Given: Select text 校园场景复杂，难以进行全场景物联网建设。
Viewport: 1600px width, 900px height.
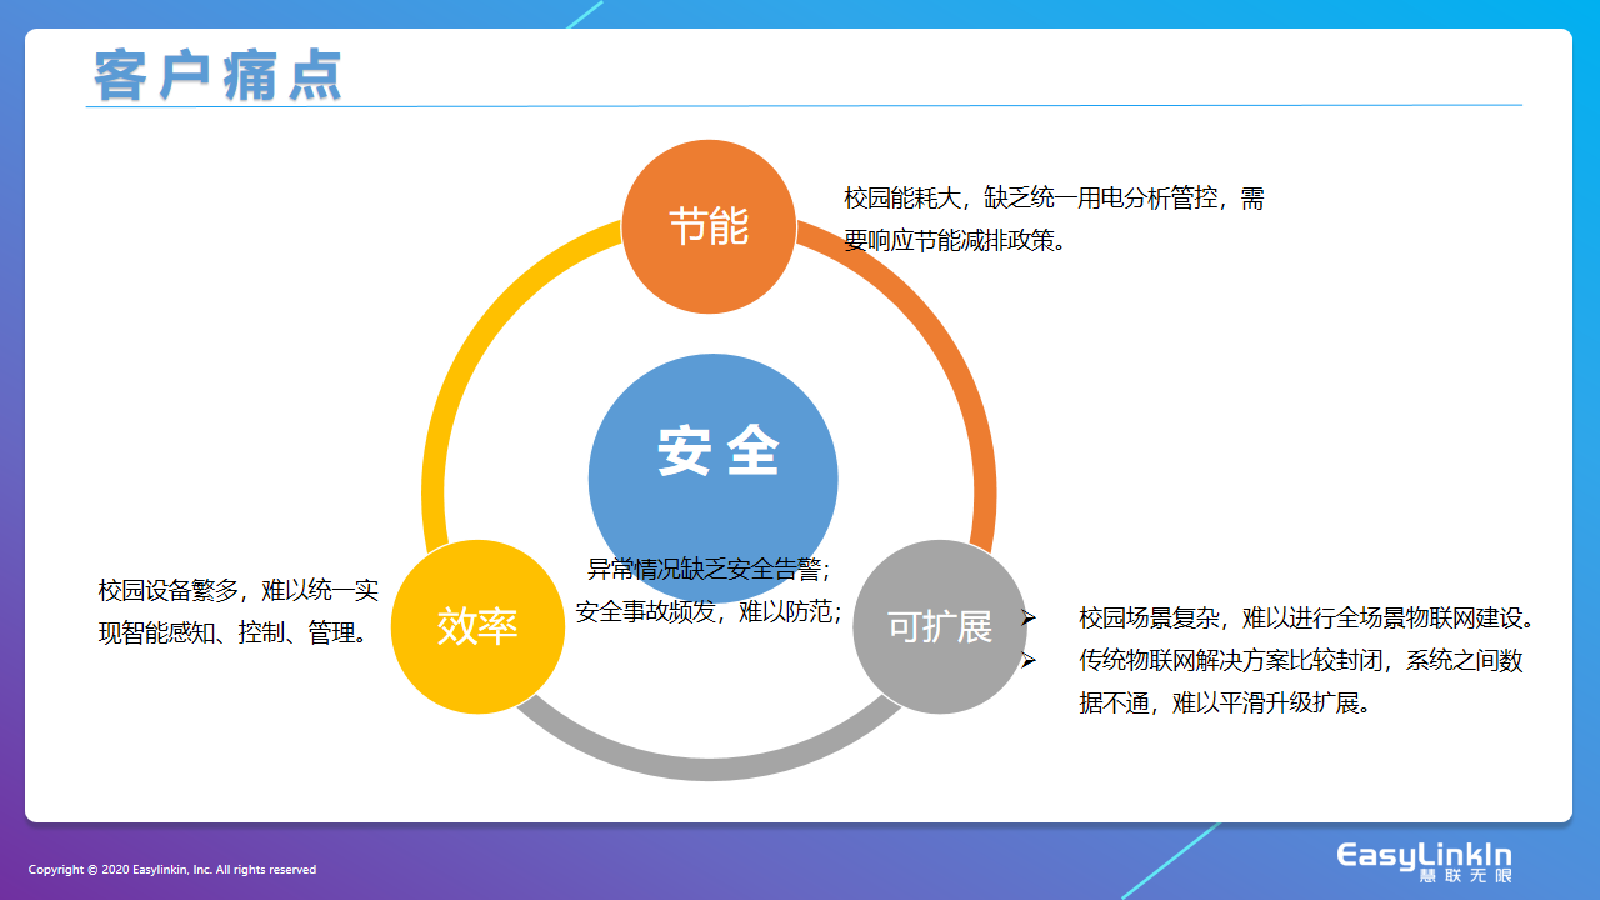Looking at the screenshot, I should (1306, 618).
